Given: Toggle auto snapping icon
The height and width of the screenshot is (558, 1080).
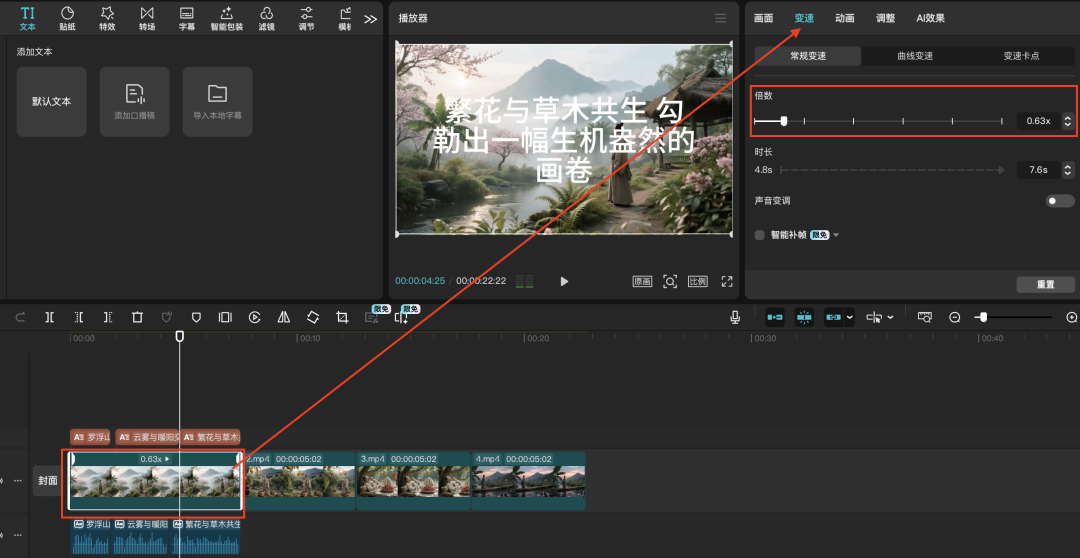Looking at the screenshot, I should (804, 317).
